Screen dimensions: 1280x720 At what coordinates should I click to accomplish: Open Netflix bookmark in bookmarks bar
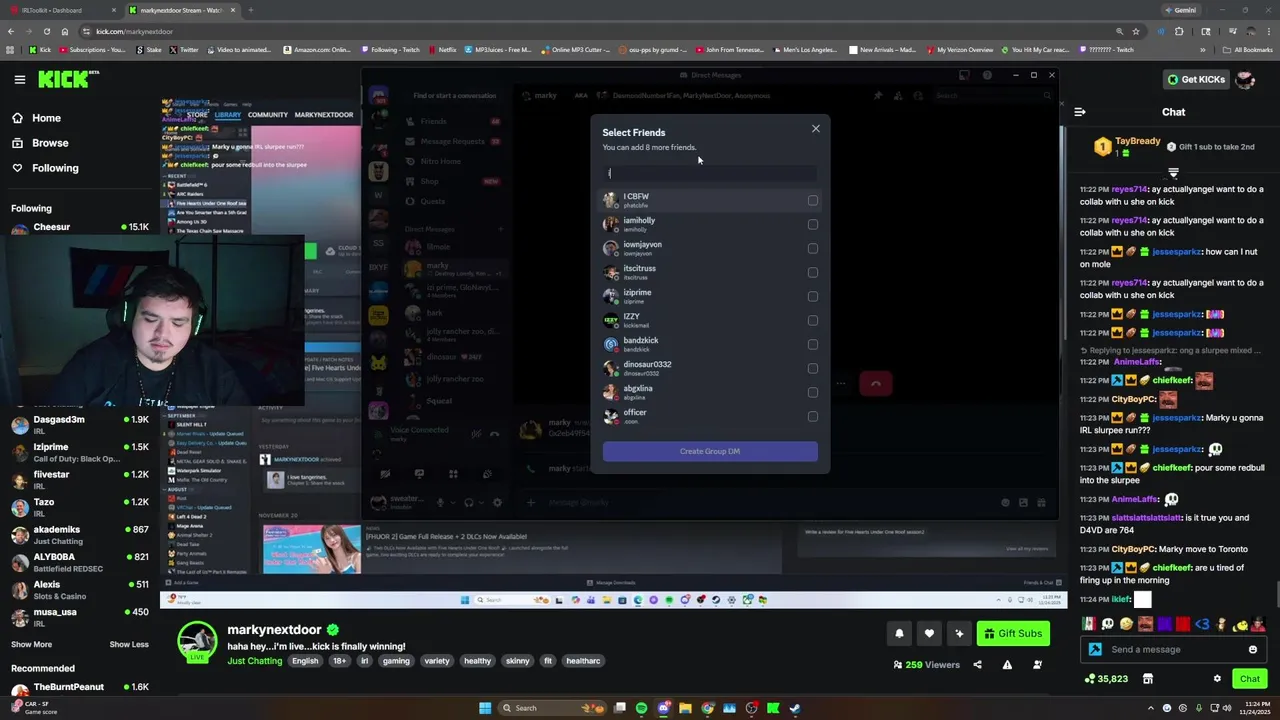point(442,49)
